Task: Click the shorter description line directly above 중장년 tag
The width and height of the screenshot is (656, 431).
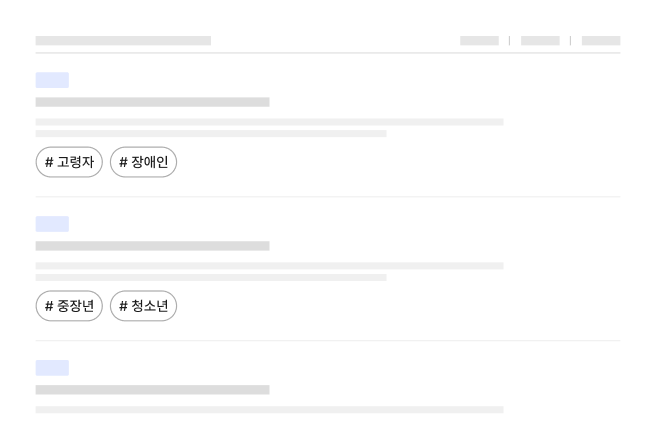Action: click(211, 277)
